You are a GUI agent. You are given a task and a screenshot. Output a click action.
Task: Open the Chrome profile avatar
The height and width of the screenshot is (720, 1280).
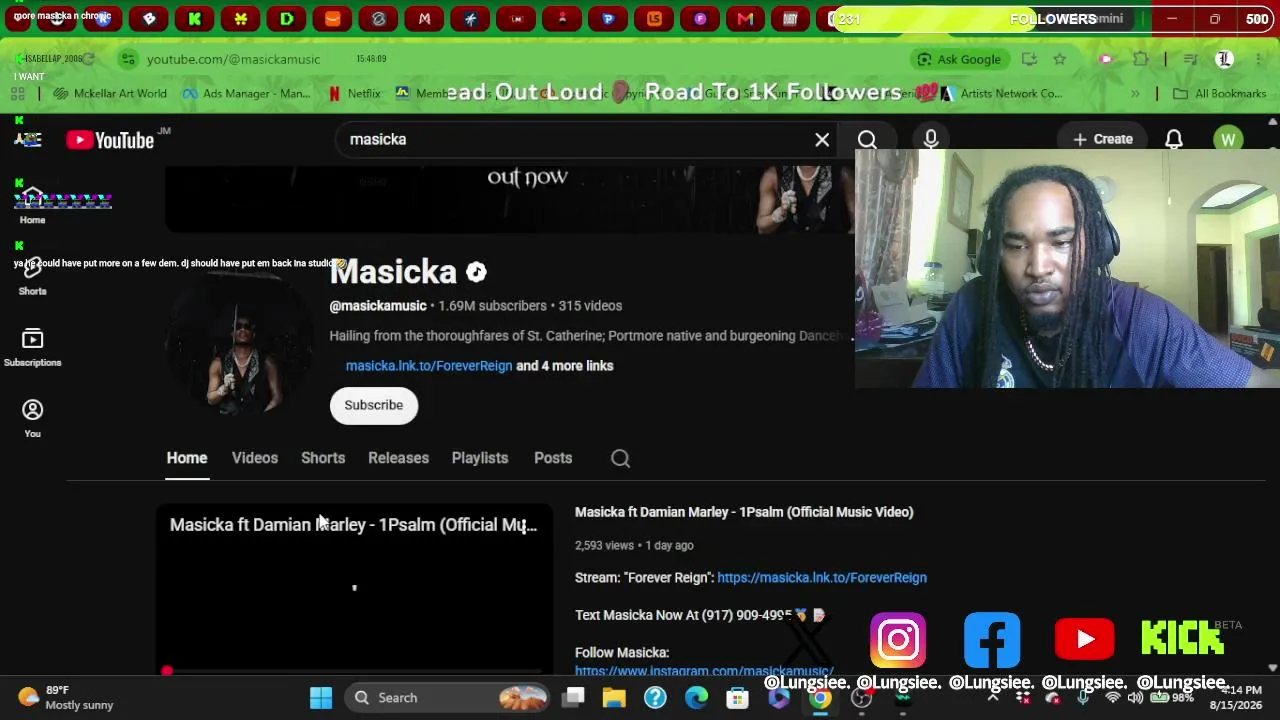tap(1224, 59)
